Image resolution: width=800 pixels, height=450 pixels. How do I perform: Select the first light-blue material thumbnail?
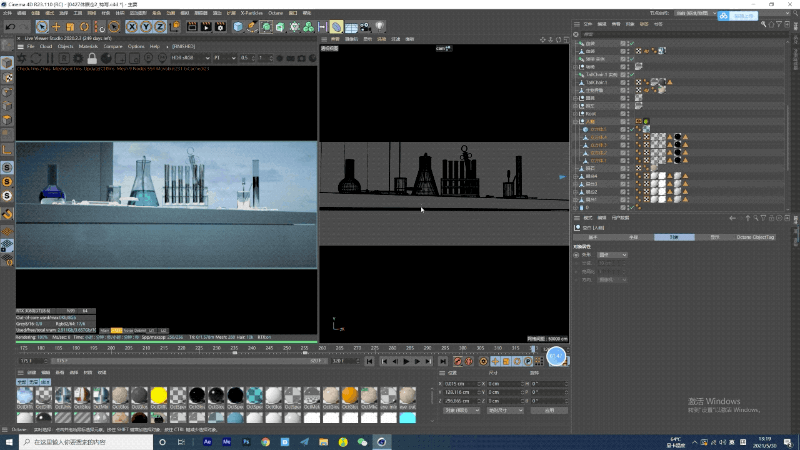[24, 395]
